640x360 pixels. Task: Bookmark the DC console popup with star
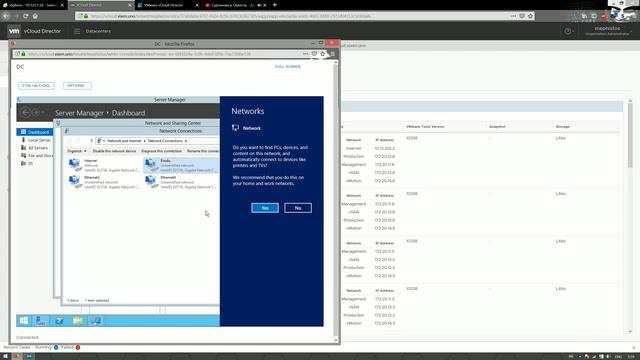pyautogui.click(x=322, y=54)
